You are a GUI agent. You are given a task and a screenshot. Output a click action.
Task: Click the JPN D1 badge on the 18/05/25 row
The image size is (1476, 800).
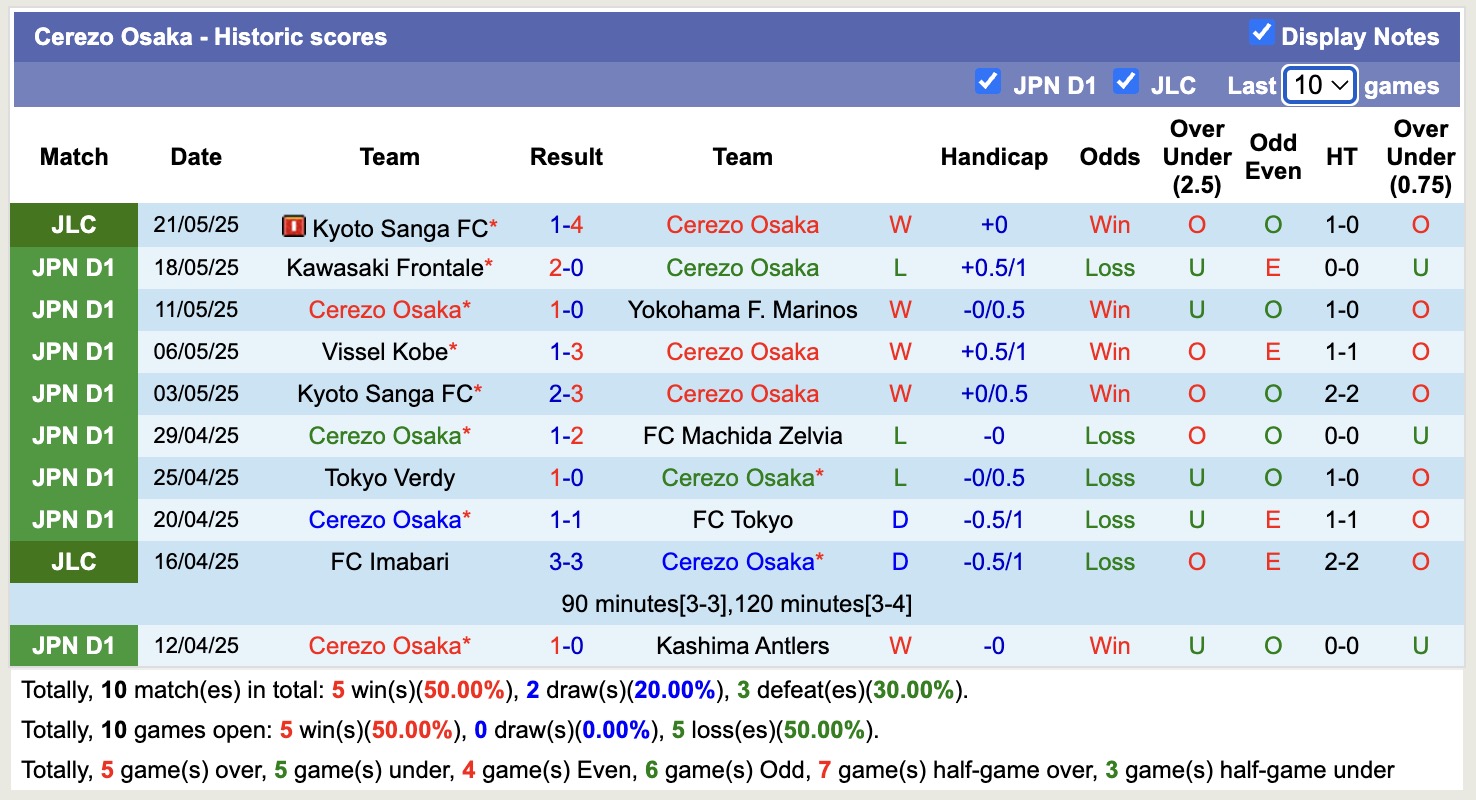pyautogui.click(x=73, y=267)
